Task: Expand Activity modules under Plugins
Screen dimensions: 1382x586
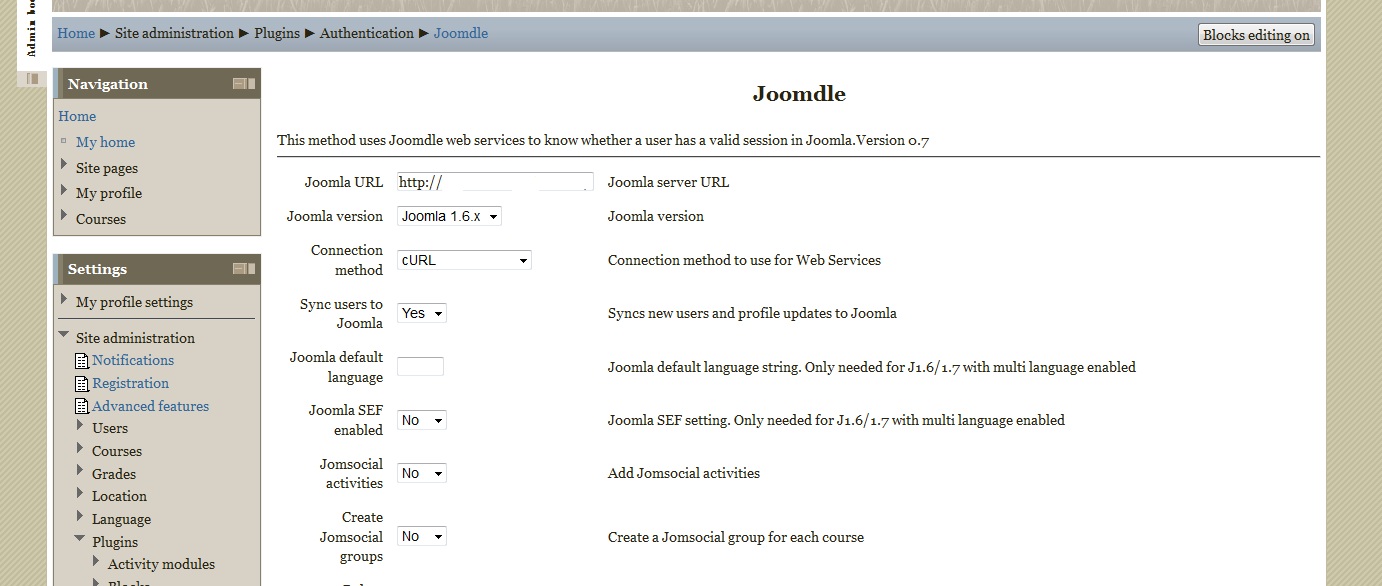Action: coord(97,563)
